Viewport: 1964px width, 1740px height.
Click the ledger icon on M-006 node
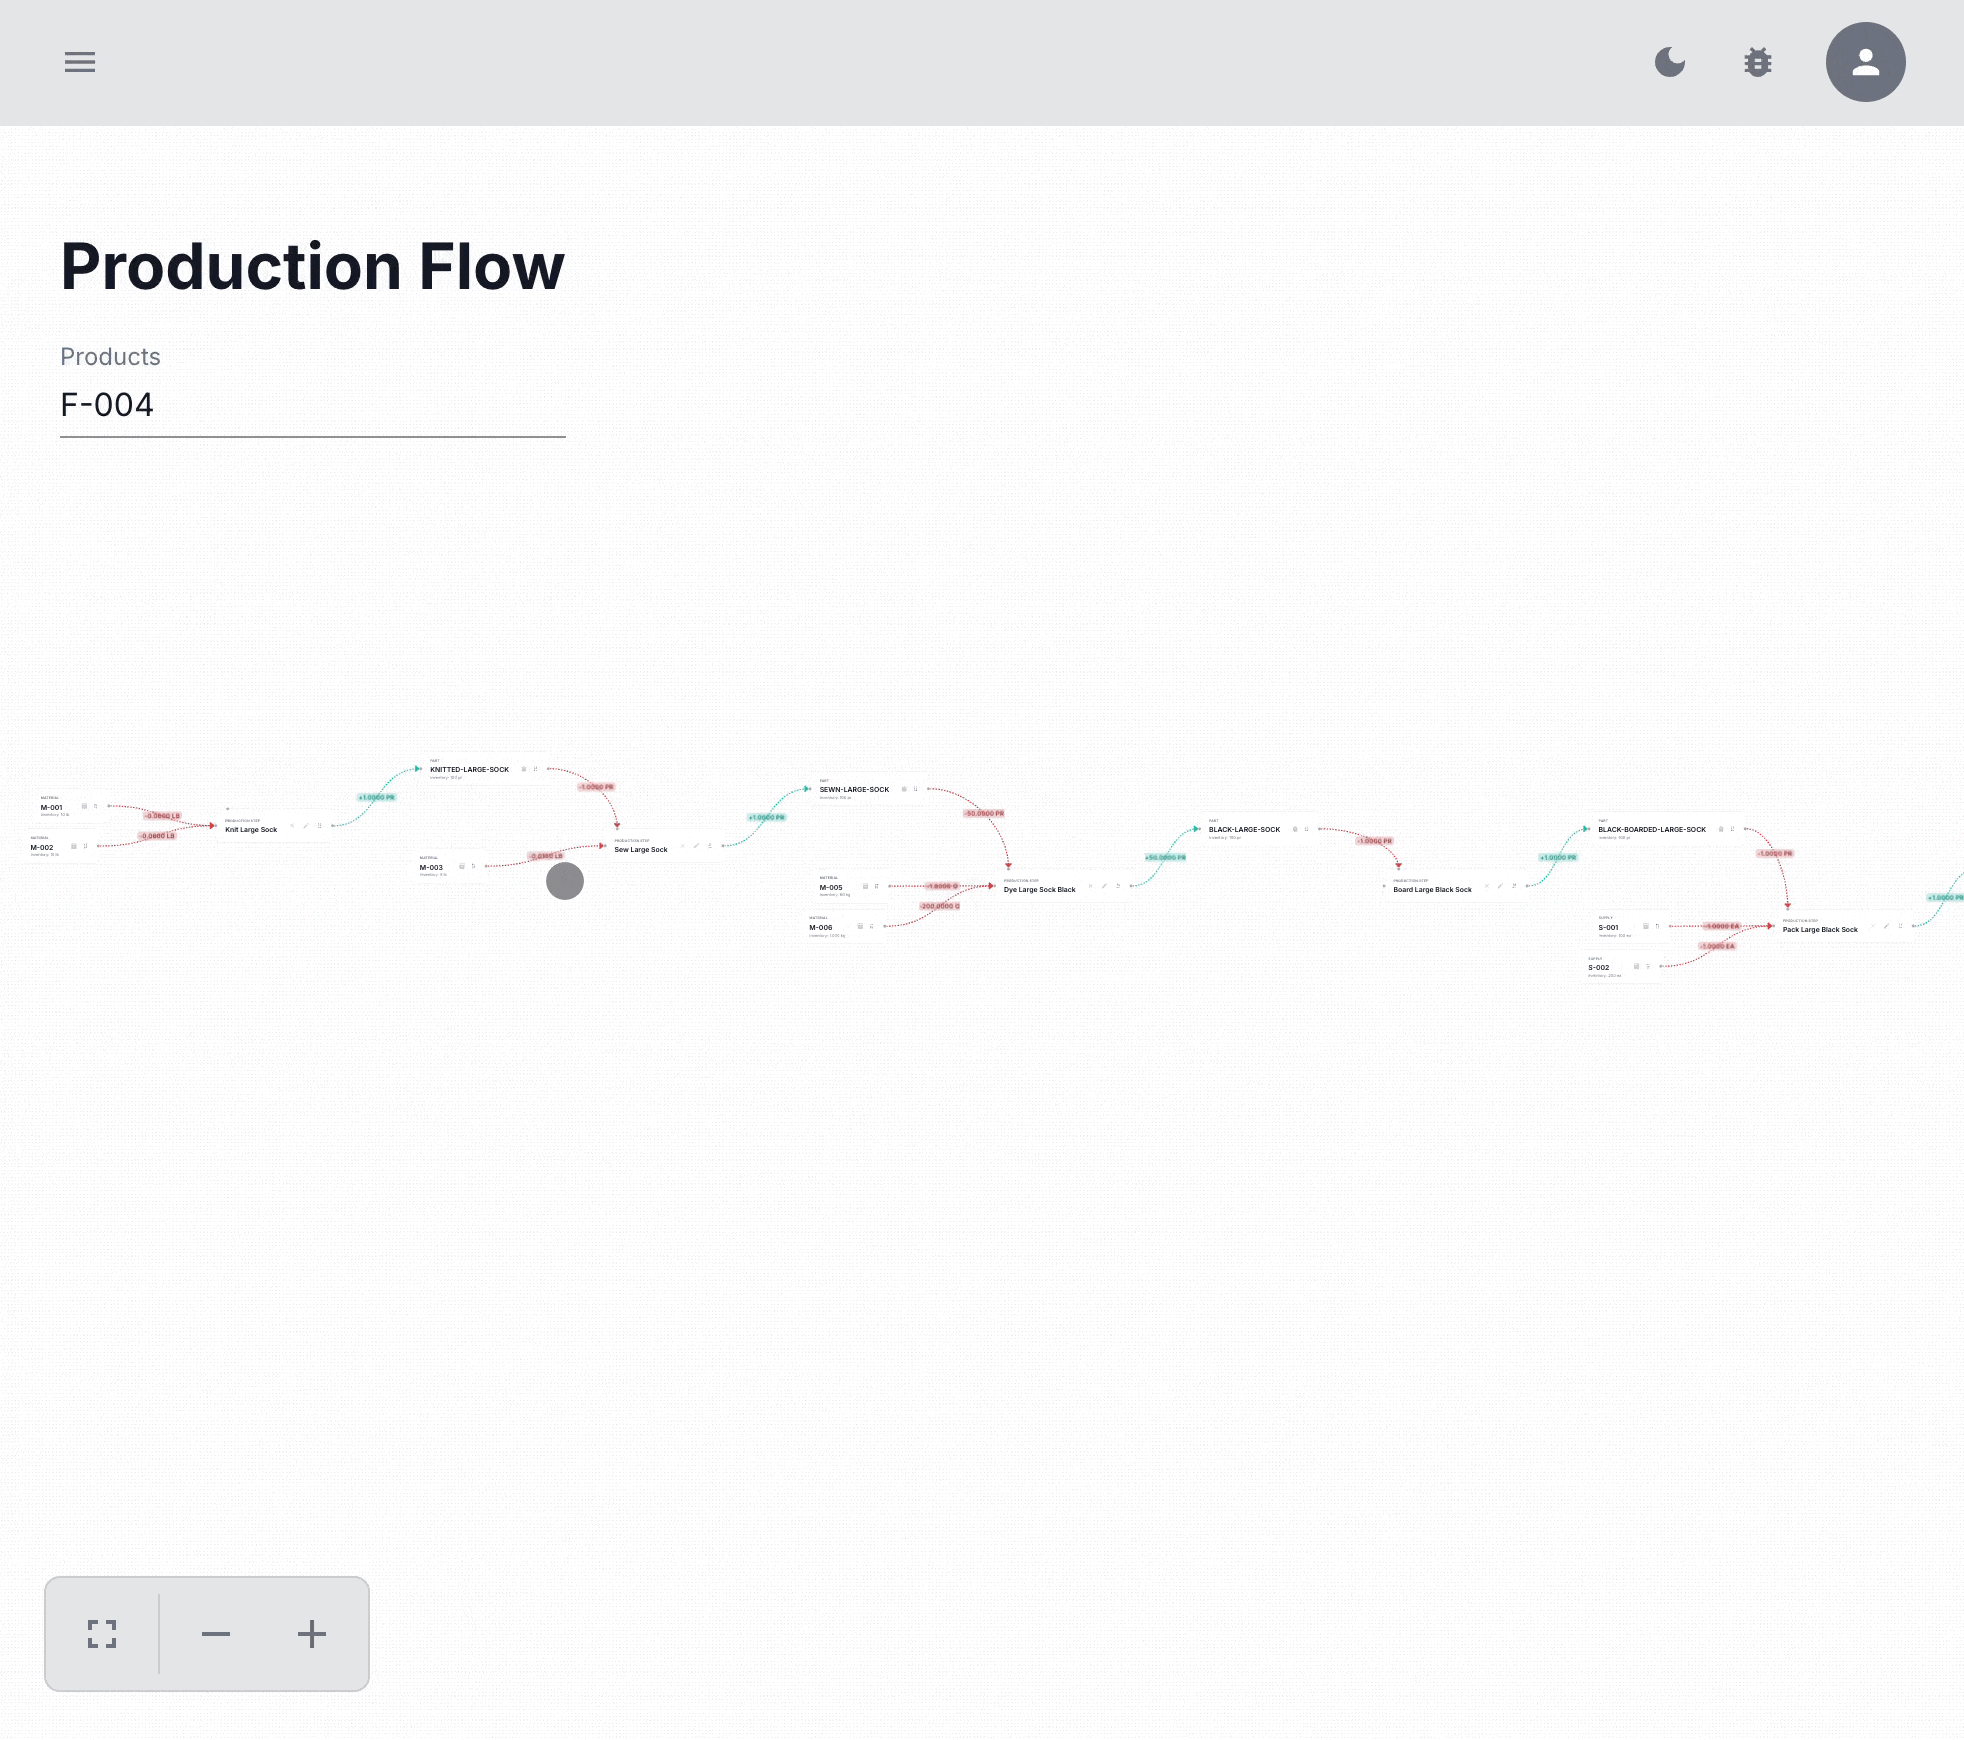(860, 926)
